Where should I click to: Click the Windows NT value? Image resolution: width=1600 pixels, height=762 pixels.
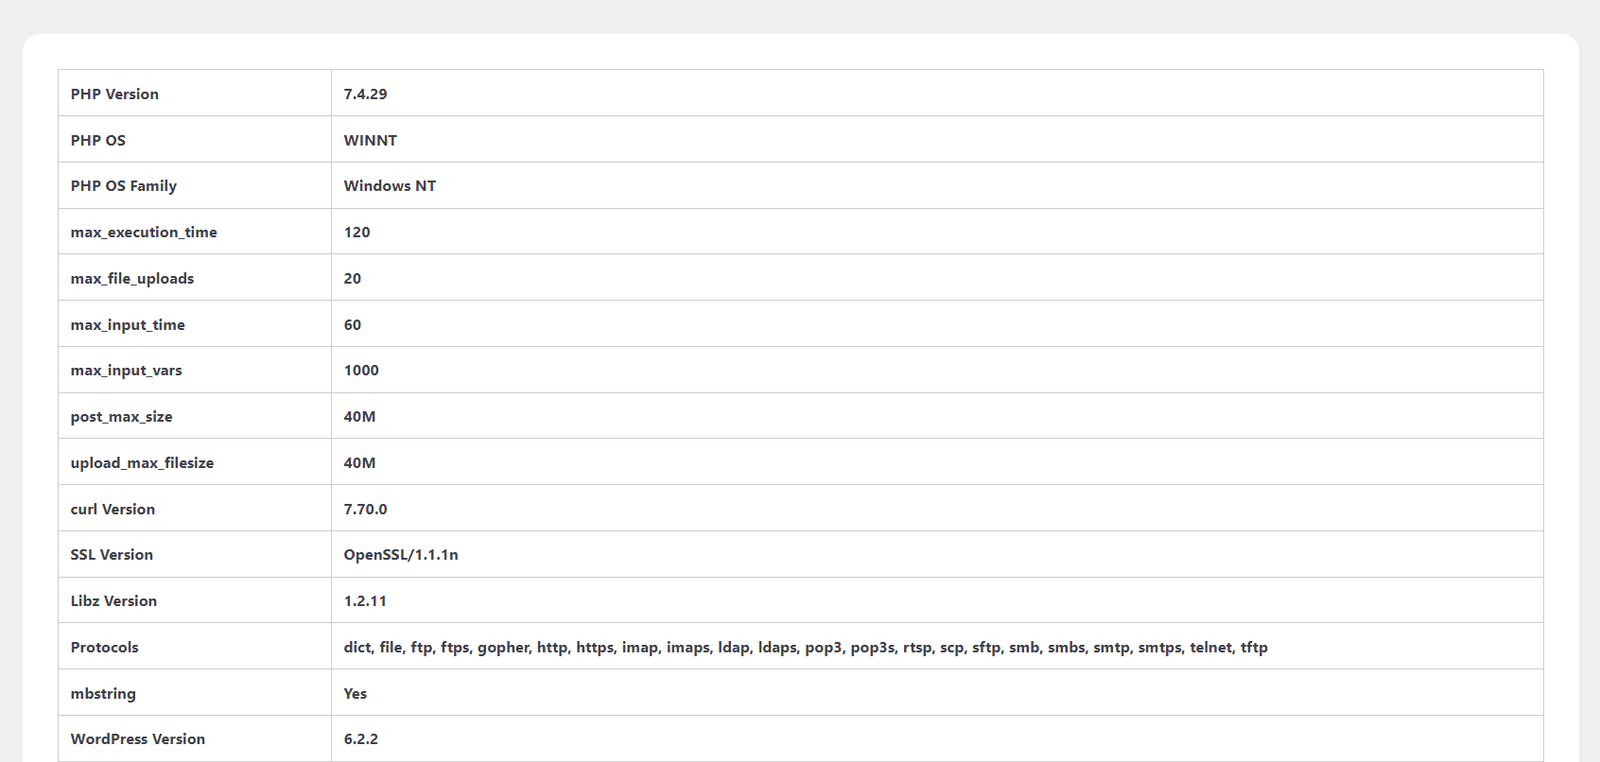(x=390, y=186)
